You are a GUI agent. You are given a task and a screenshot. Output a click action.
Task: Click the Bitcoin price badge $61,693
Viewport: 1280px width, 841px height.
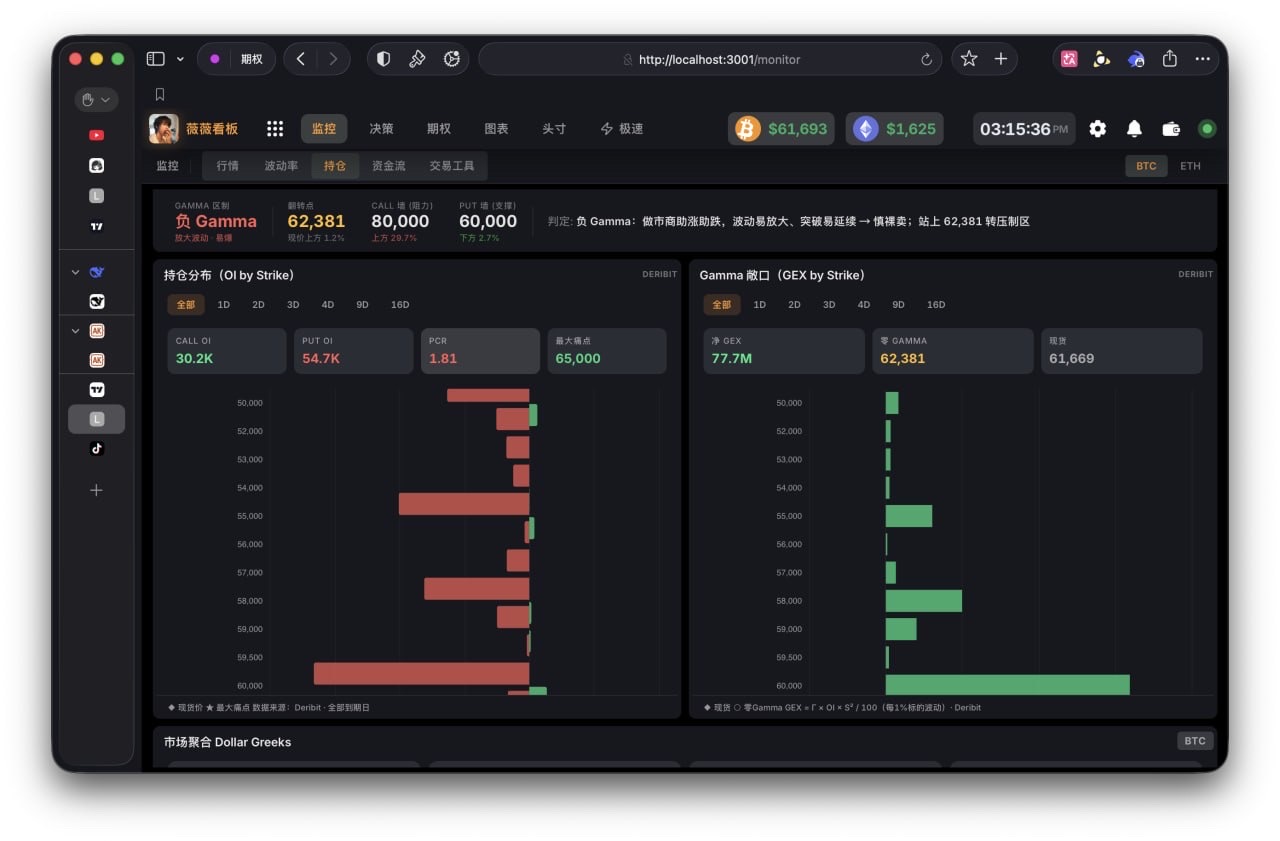(781, 129)
